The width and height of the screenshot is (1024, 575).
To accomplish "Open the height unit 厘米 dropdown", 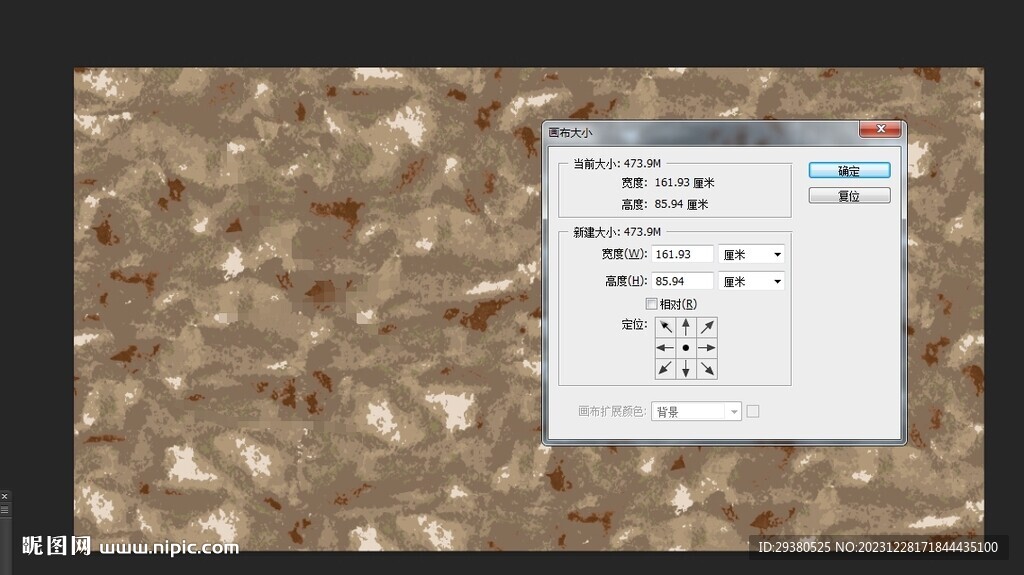I will click(x=752, y=281).
